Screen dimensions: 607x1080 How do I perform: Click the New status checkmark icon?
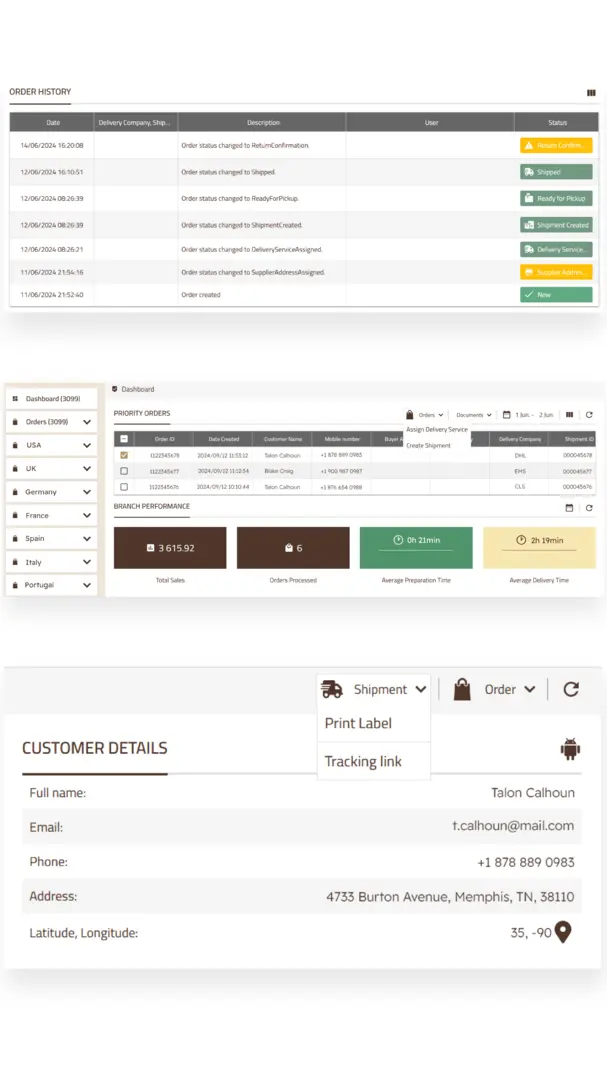[528, 295]
